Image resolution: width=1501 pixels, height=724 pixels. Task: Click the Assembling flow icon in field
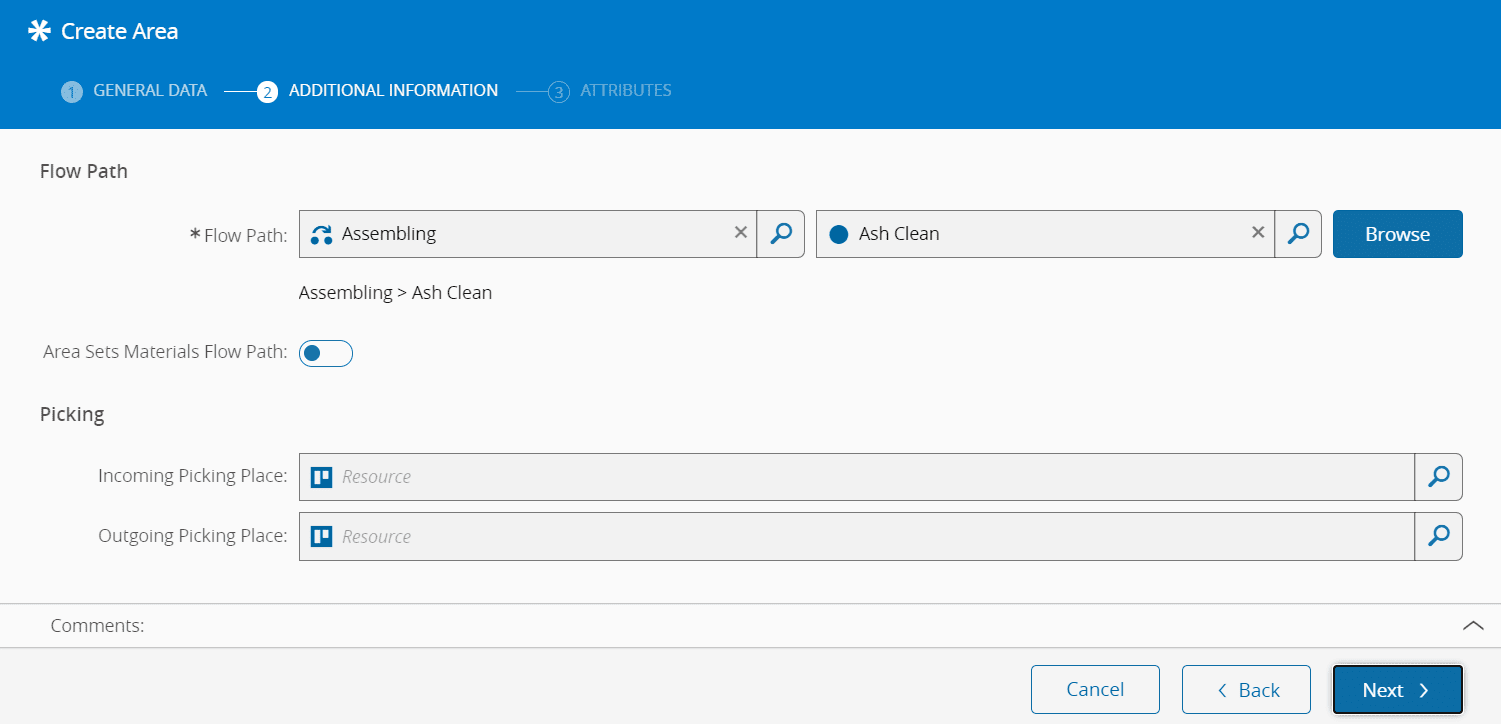(x=322, y=234)
